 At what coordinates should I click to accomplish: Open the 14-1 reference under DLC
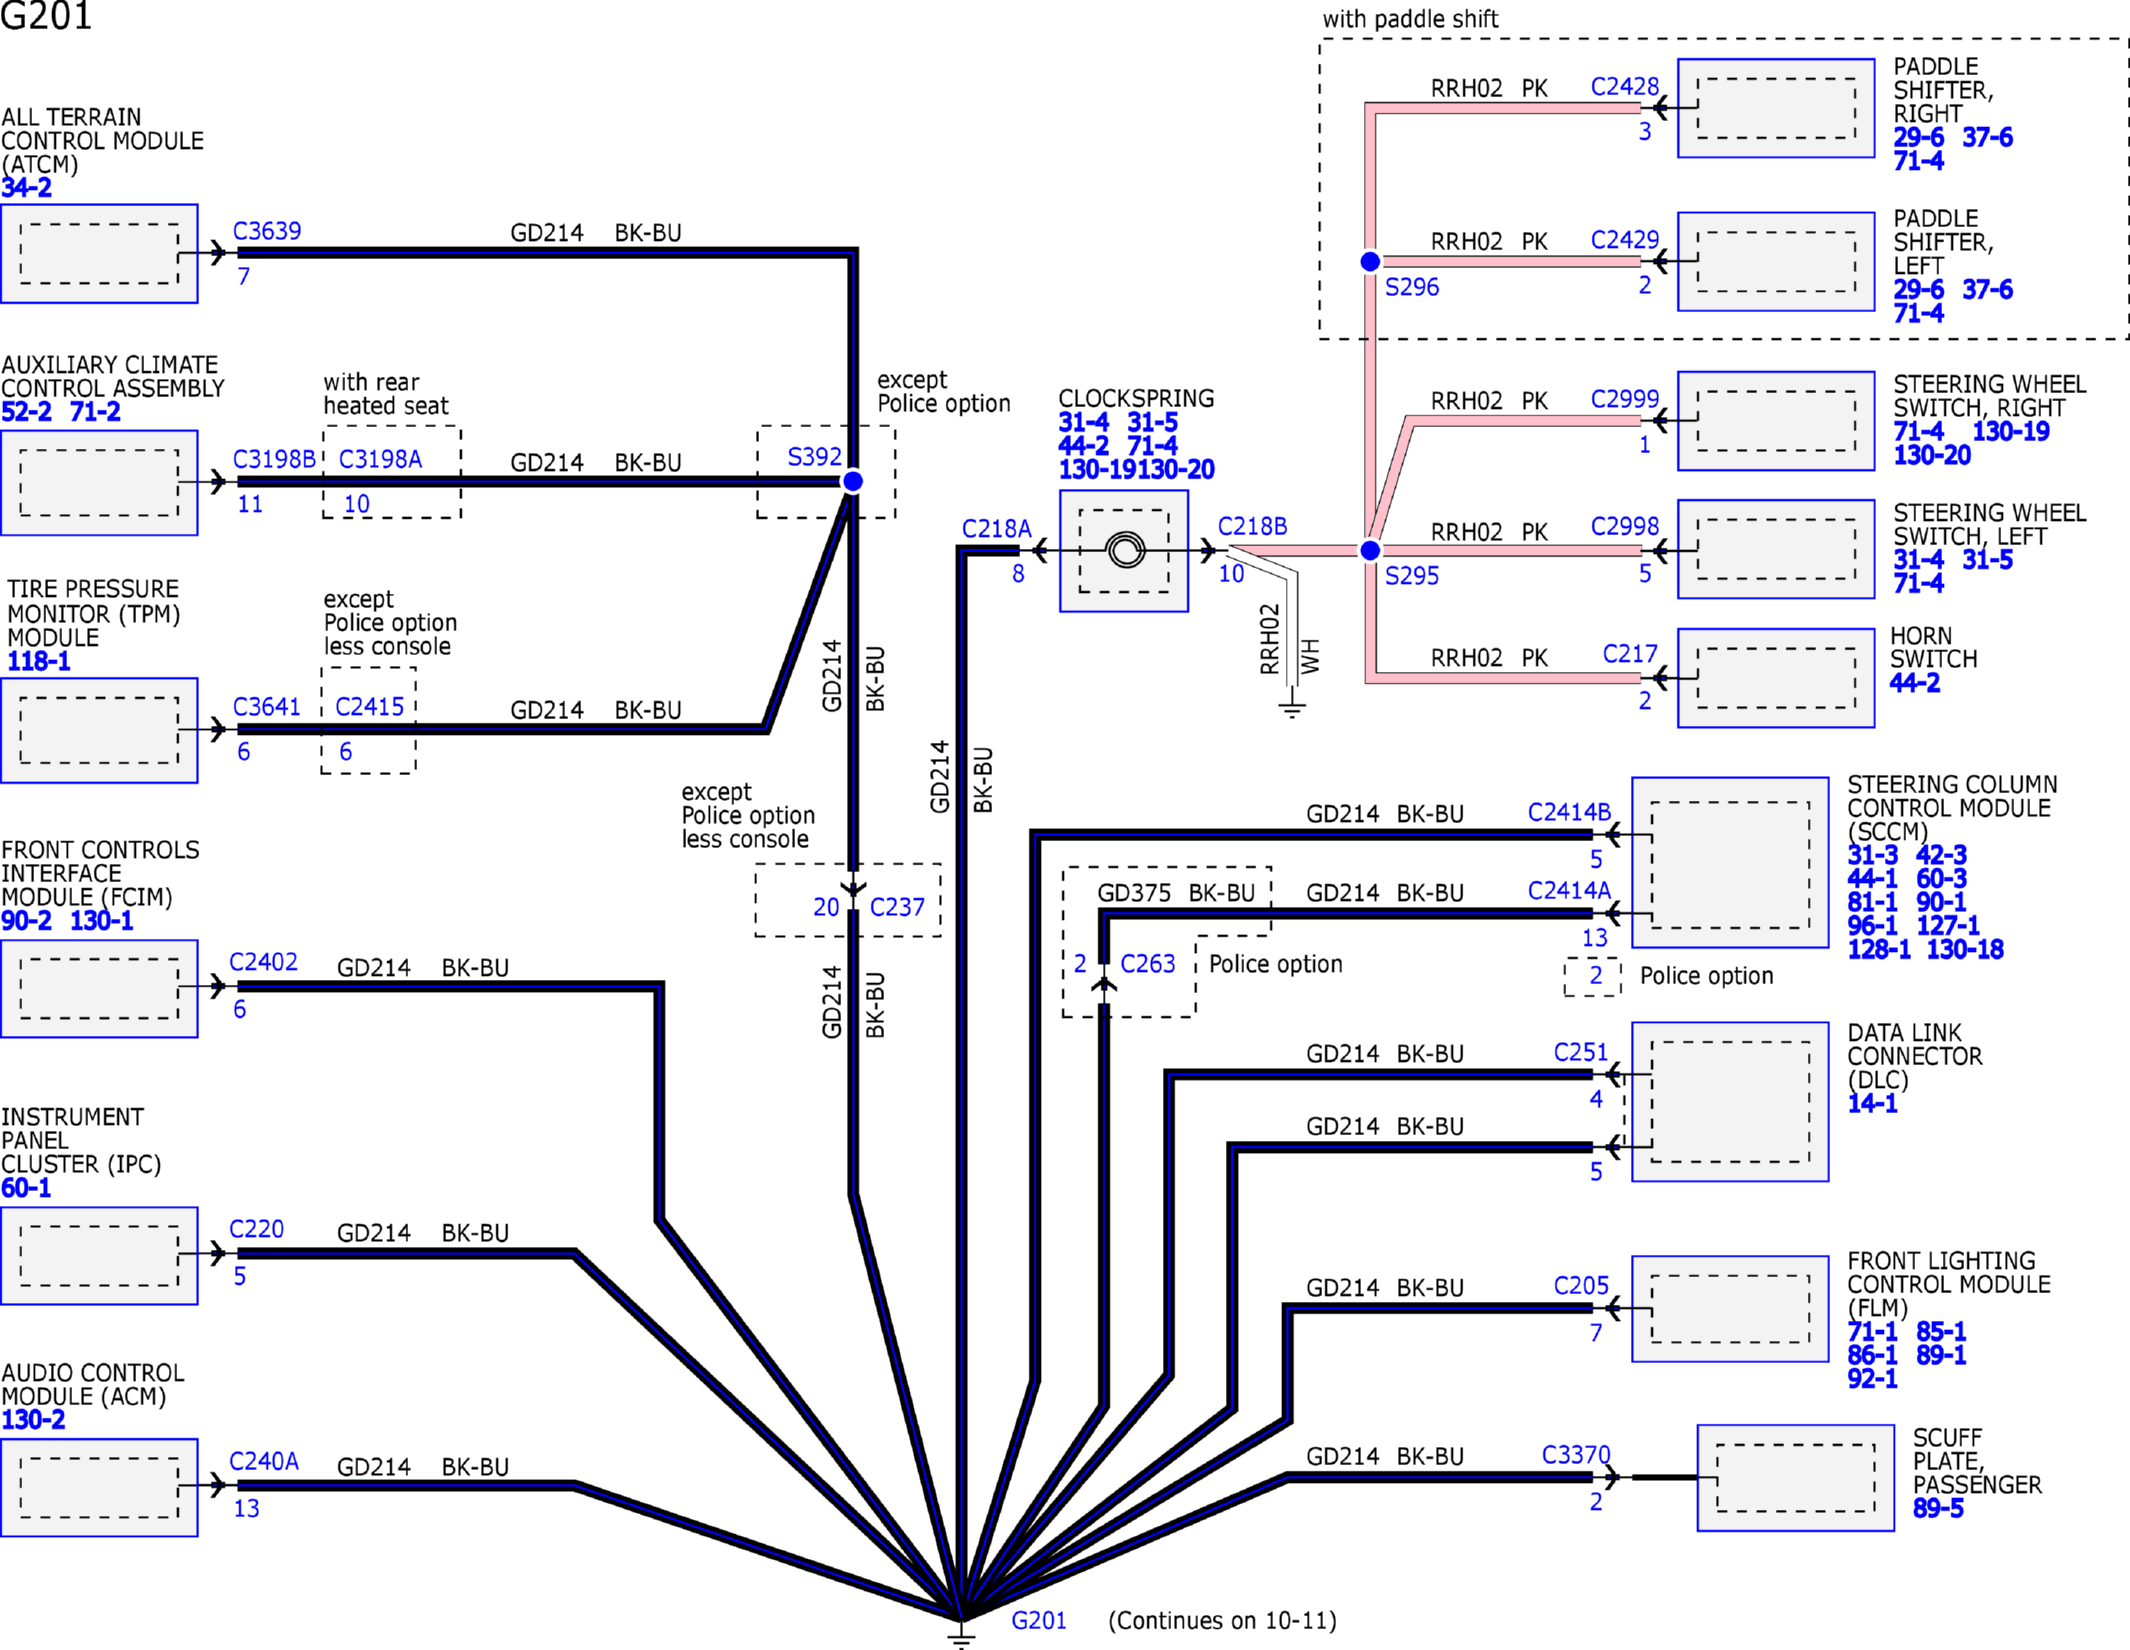pos(1872,1104)
